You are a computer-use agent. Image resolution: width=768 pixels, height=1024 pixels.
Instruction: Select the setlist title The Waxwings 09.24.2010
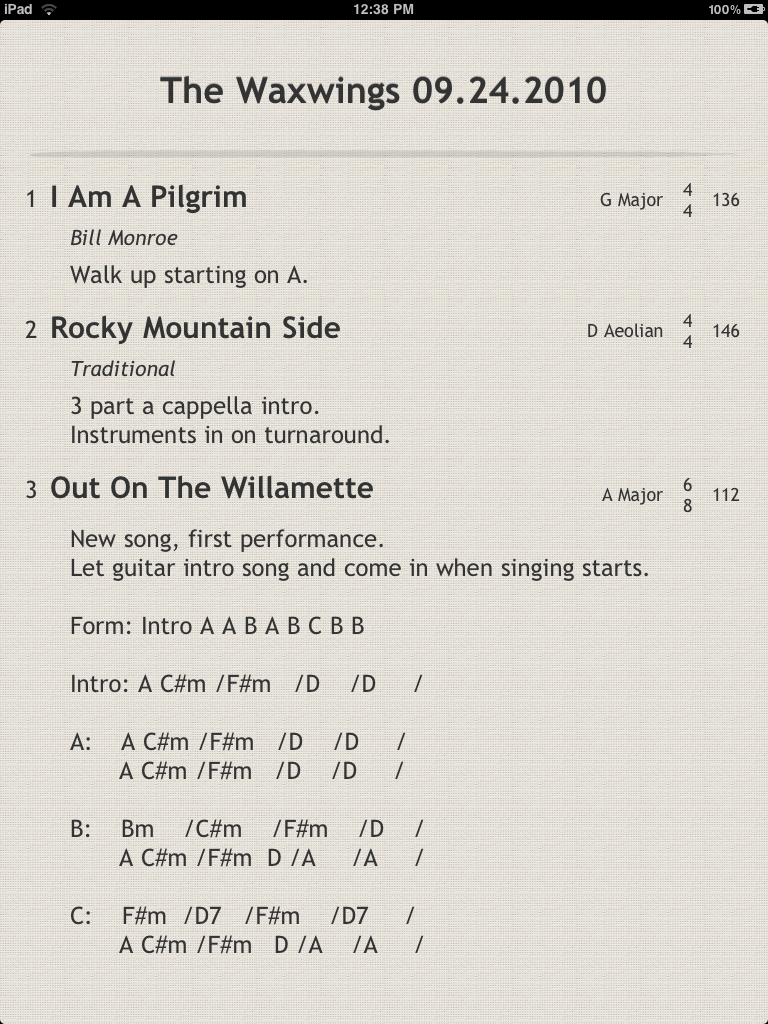384,91
